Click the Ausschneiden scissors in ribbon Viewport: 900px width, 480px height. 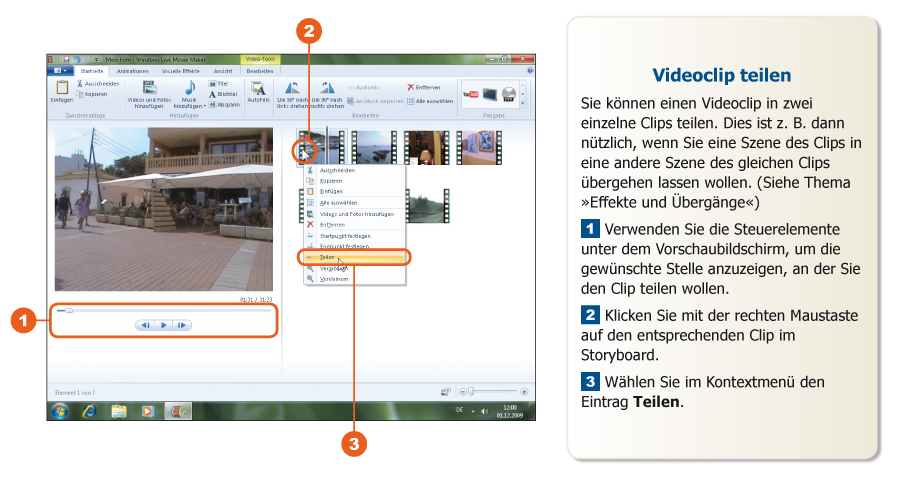(x=79, y=84)
